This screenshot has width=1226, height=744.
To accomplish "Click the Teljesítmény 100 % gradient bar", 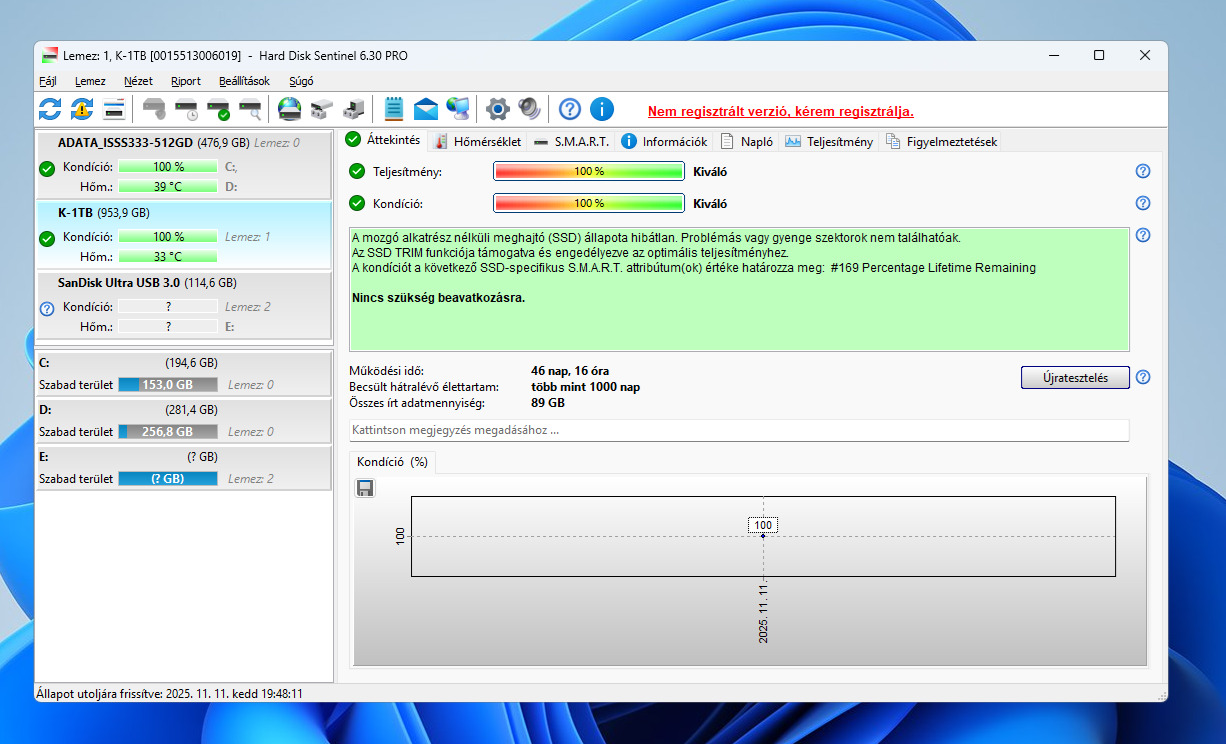I will 589,171.
